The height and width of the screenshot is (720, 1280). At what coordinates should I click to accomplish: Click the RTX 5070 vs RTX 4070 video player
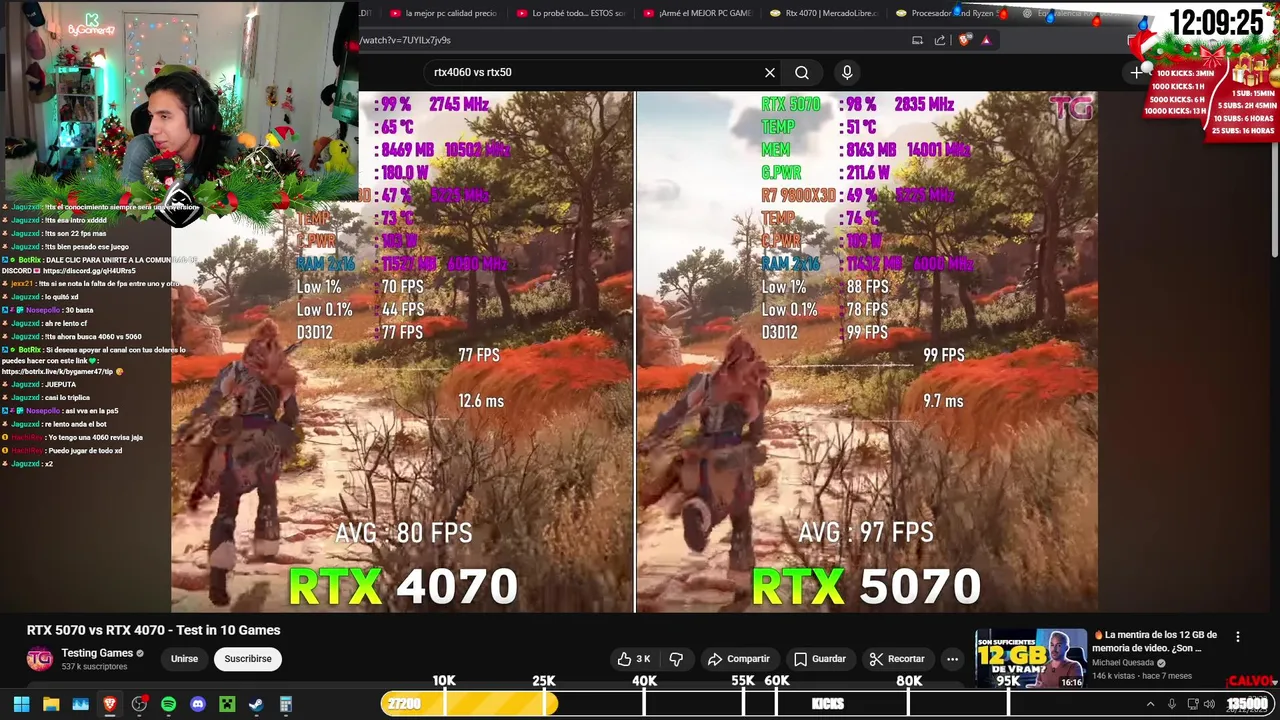pyautogui.click(x=634, y=351)
